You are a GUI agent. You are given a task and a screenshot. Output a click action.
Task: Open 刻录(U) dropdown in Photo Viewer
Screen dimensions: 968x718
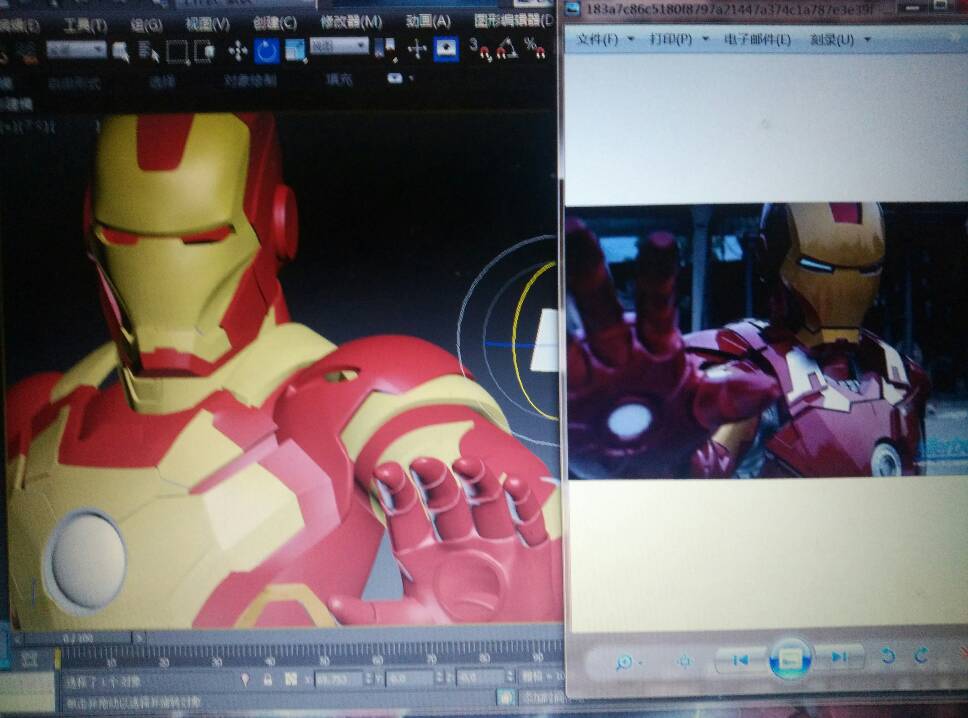(x=840, y=40)
